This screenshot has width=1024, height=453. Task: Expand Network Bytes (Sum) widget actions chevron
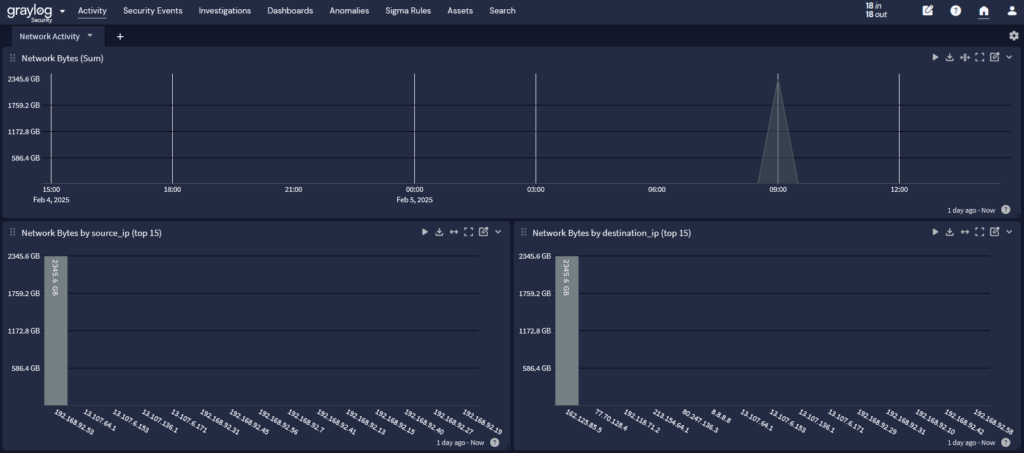pyautogui.click(x=1009, y=58)
